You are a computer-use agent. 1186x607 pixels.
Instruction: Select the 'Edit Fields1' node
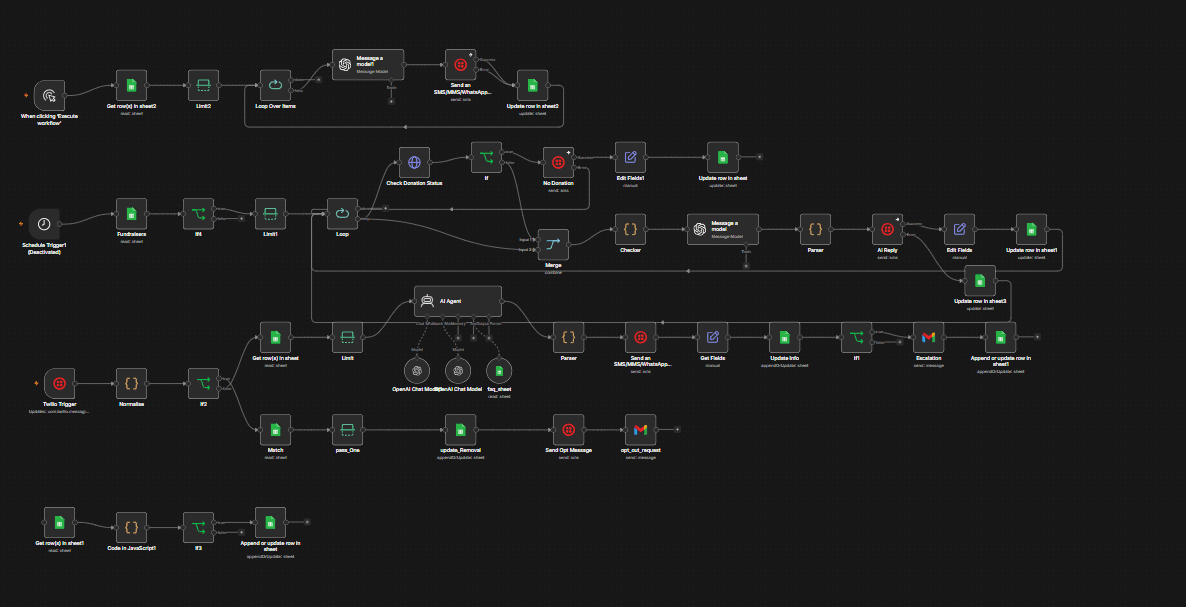[x=630, y=157]
